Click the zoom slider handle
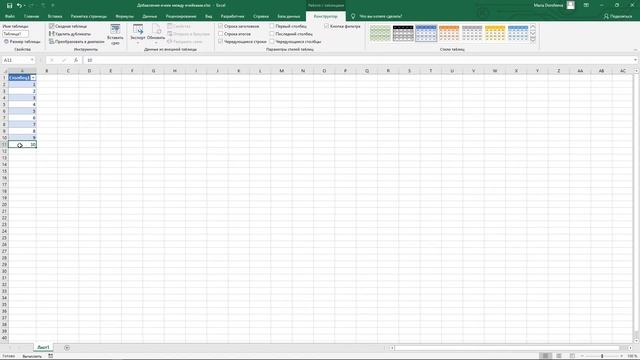The width and height of the screenshot is (640, 360). pos(602,356)
